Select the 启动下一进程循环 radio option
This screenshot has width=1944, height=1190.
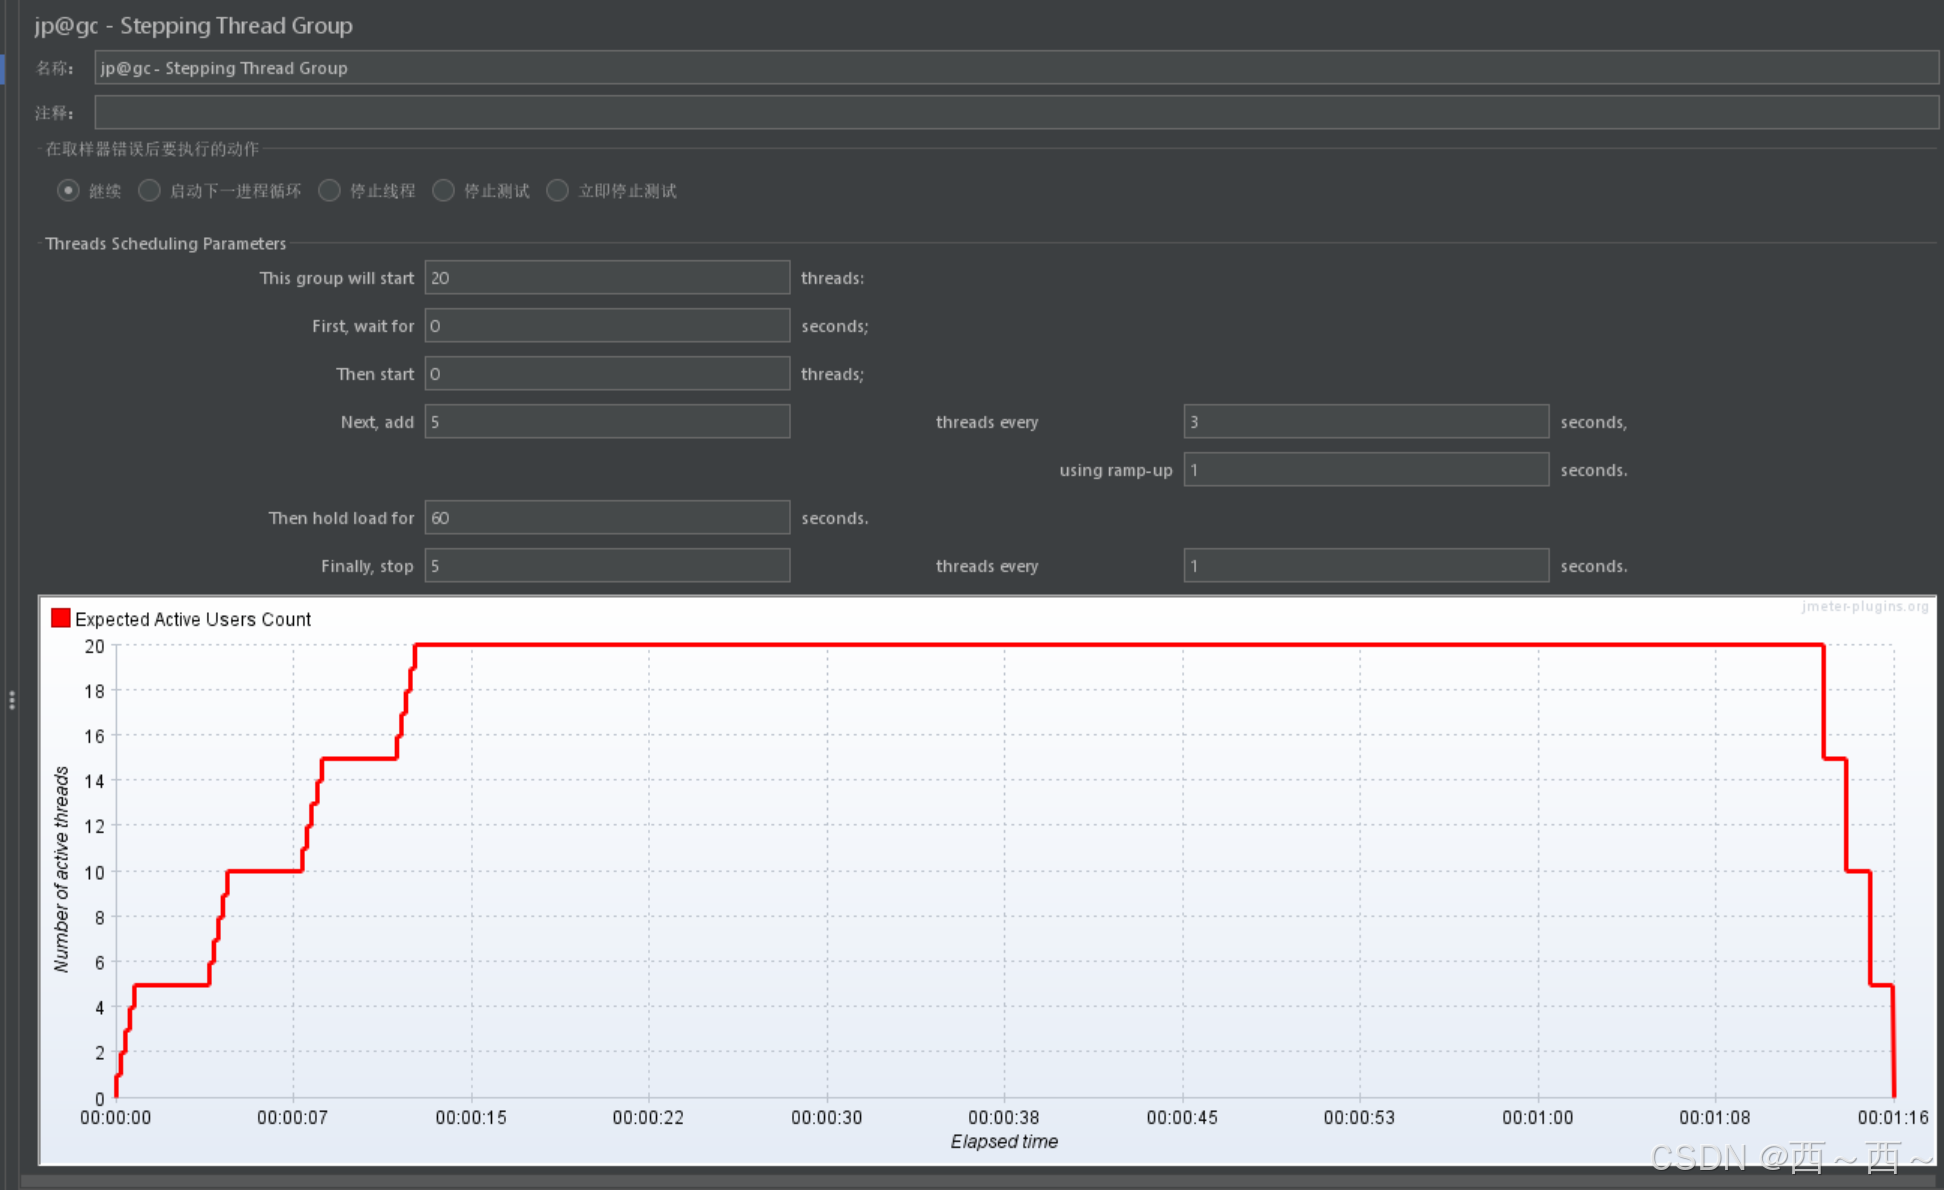(150, 190)
